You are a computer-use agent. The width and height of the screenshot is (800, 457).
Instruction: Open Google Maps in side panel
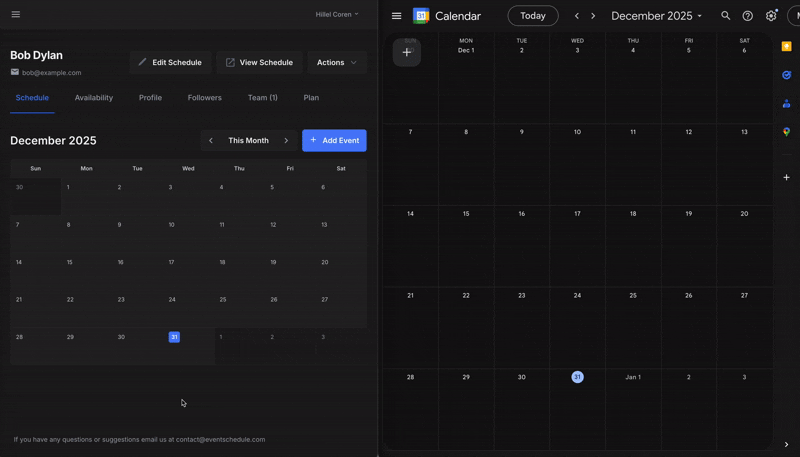[787, 132]
